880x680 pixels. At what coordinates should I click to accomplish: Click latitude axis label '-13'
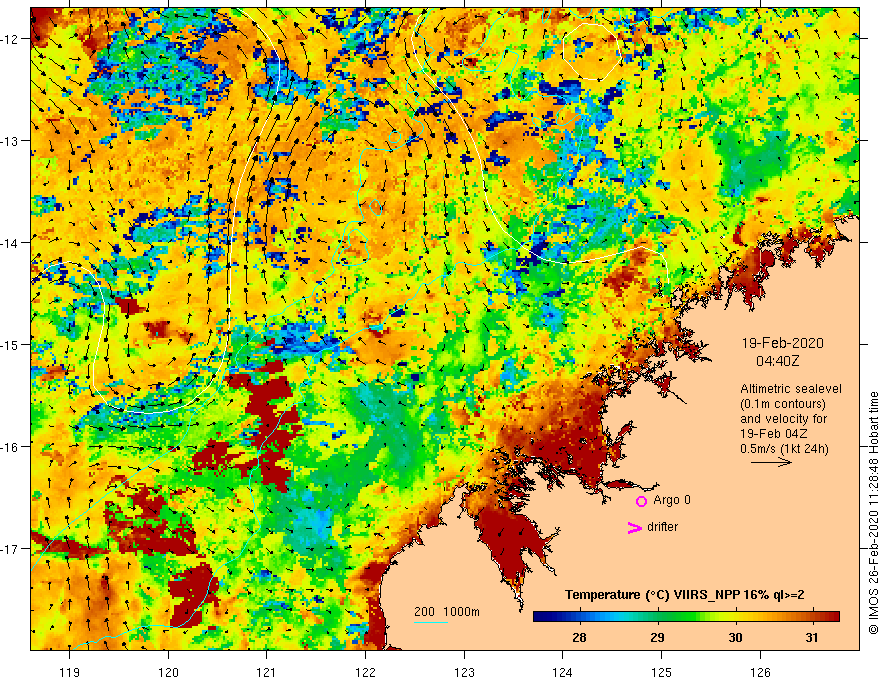(x=10, y=141)
